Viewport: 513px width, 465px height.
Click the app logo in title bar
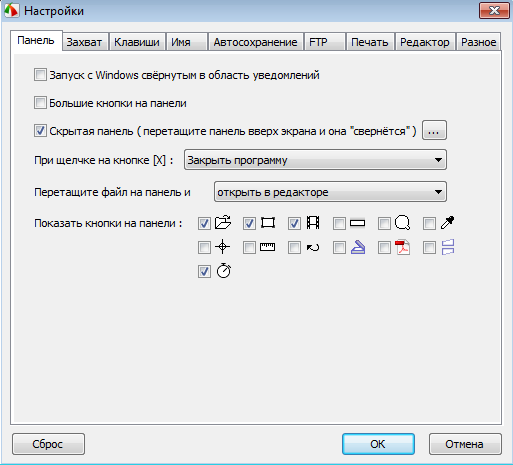tap(12, 11)
